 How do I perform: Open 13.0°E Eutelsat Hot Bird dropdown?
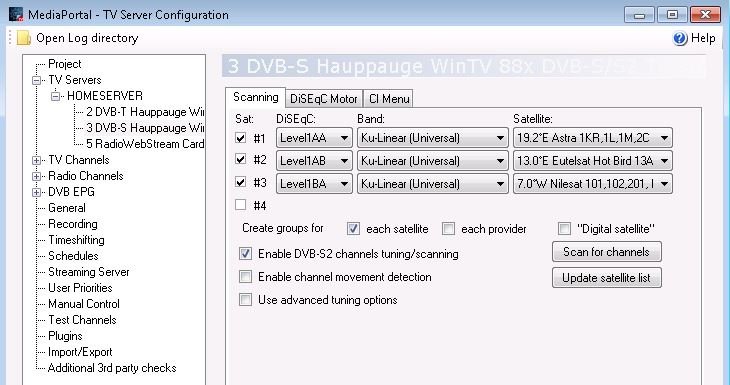click(x=593, y=161)
